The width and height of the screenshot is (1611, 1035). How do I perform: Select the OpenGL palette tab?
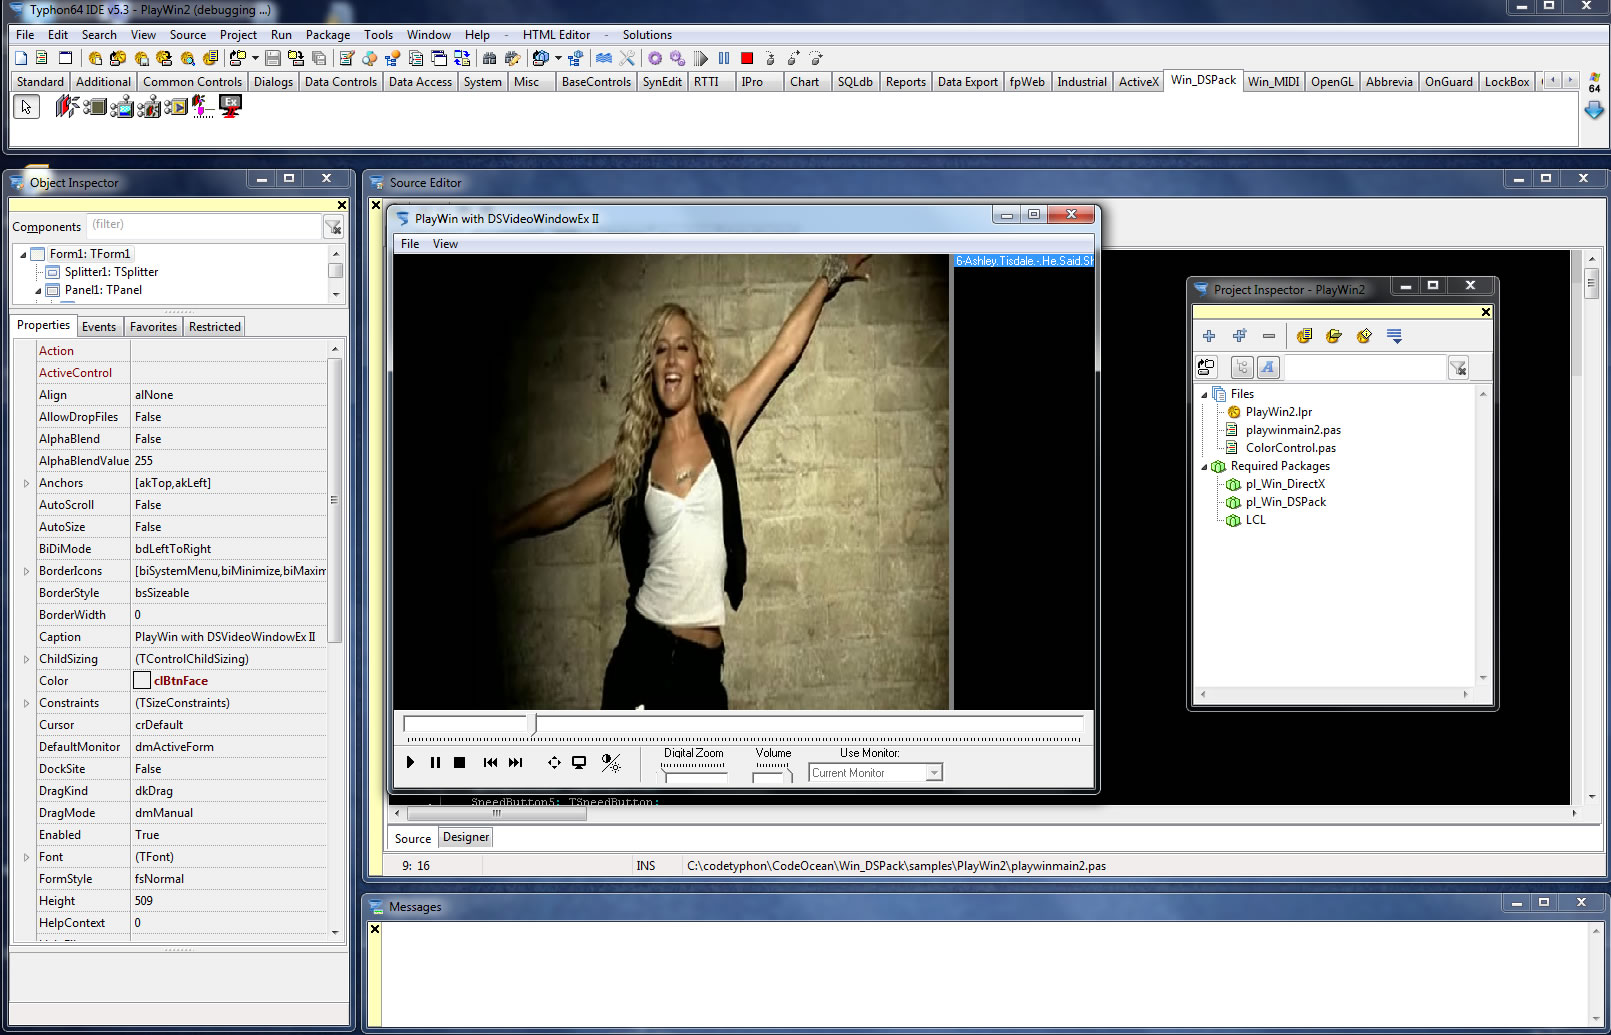pyautogui.click(x=1332, y=82)
